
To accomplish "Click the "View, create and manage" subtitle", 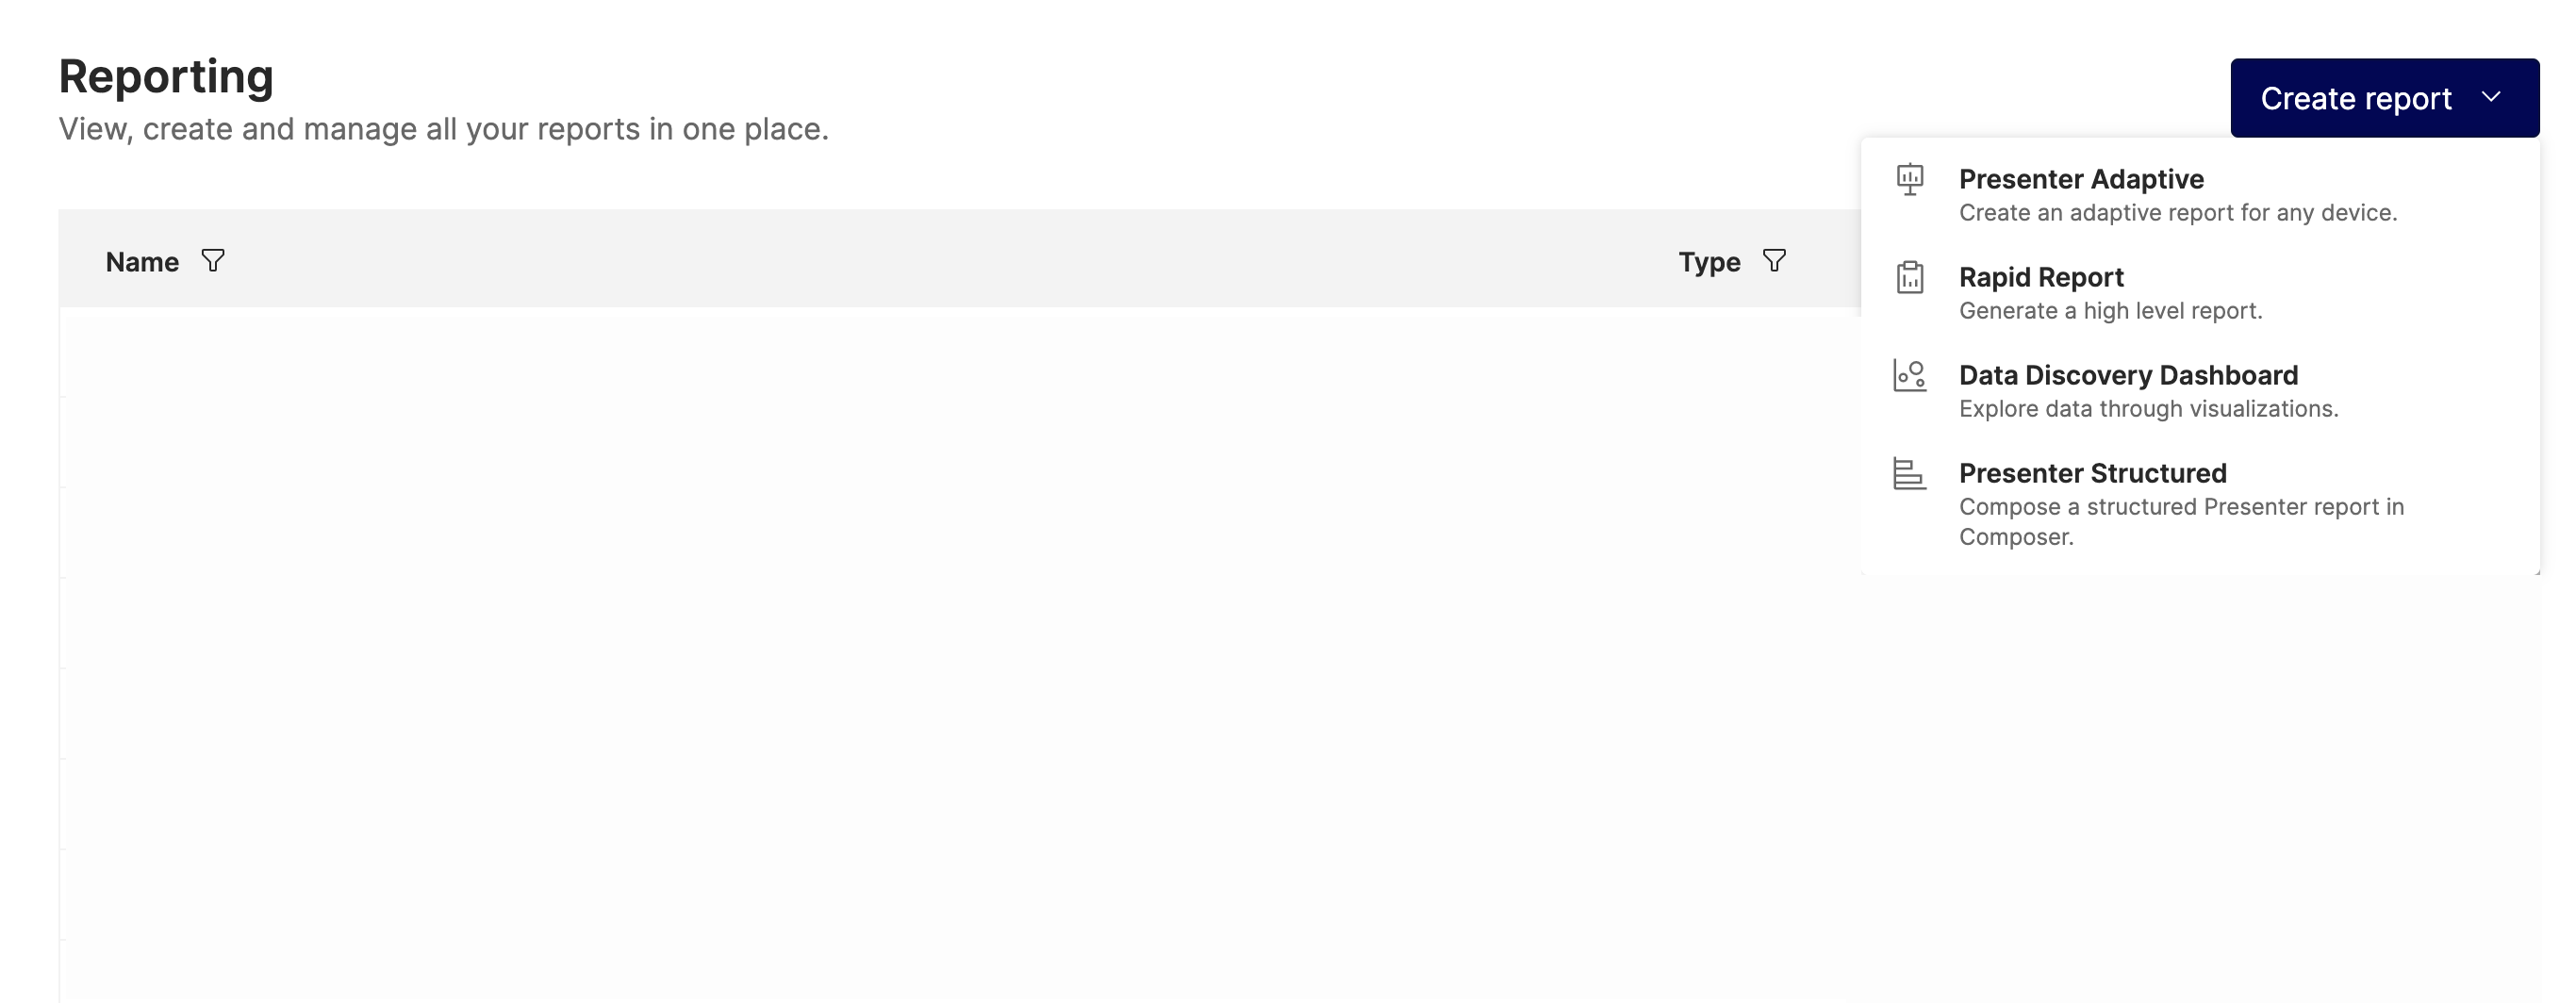I will click(x=443, y=129).
